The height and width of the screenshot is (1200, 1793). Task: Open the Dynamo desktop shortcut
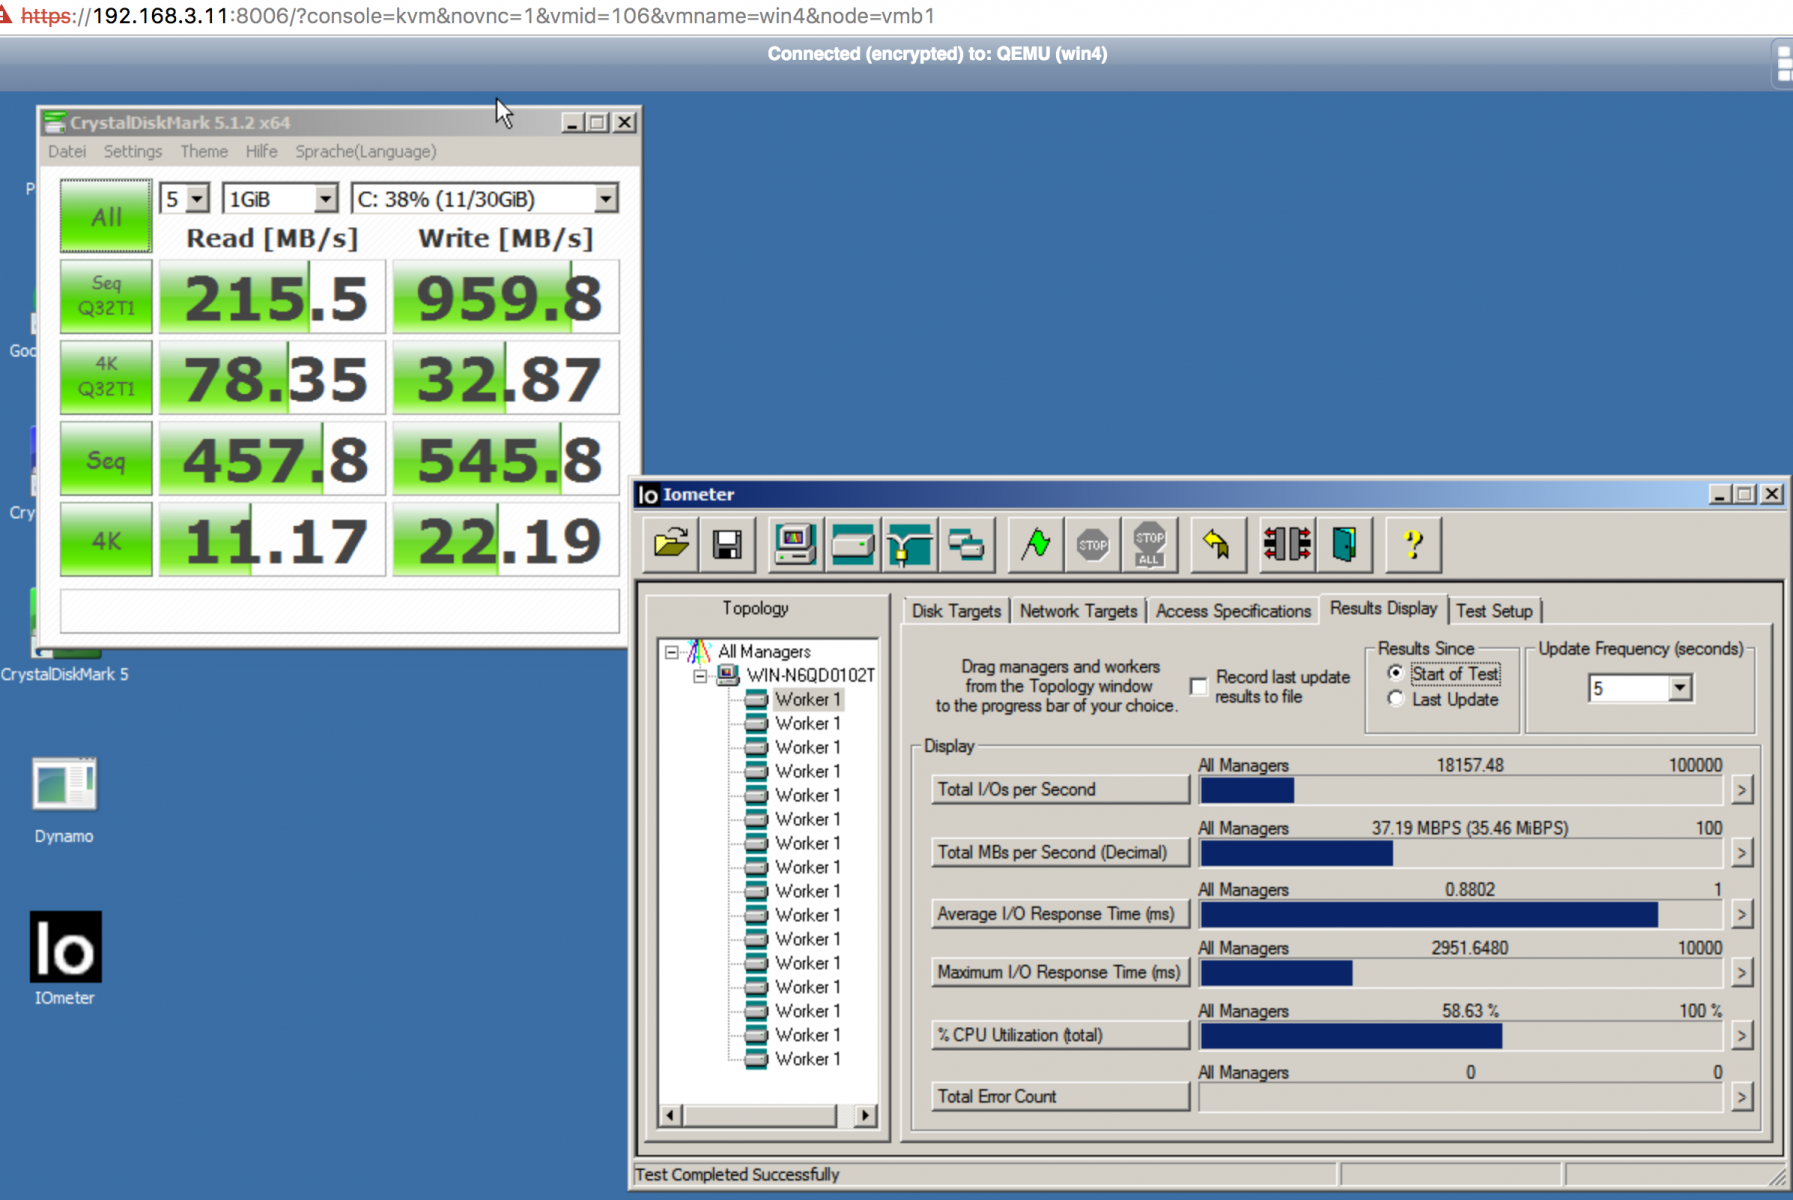[x=64, y=785]
